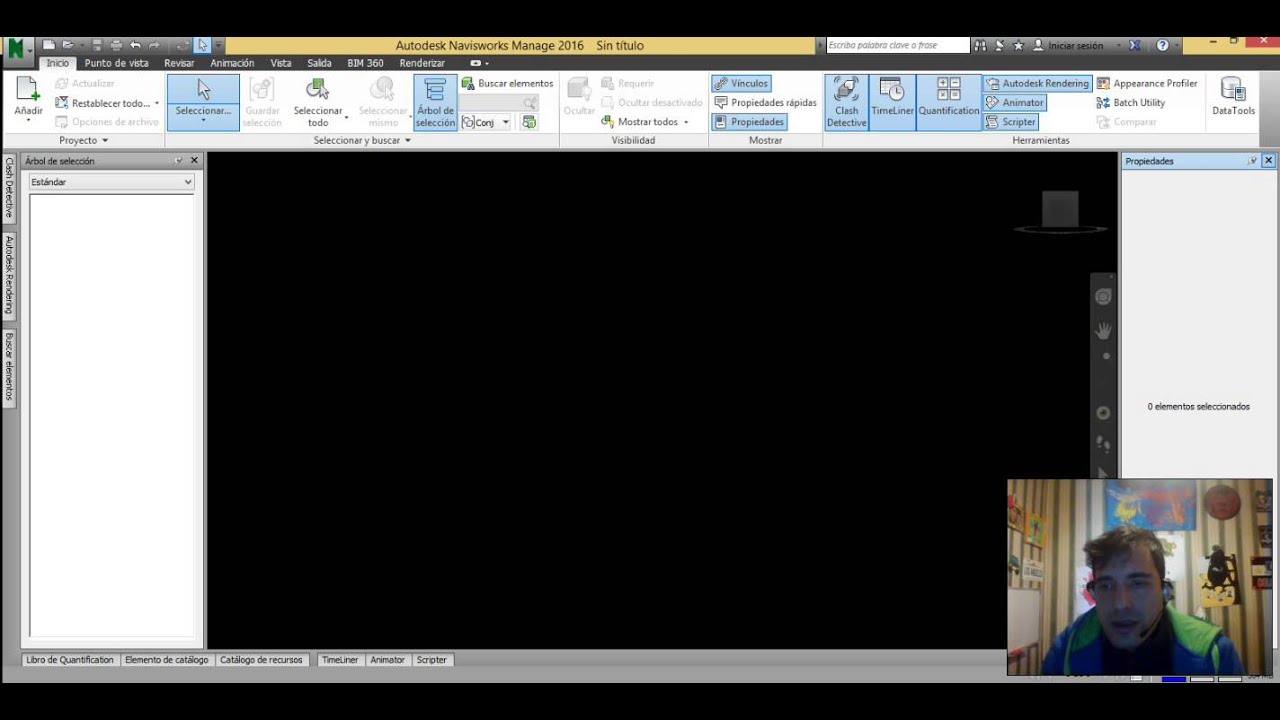
Task: Open the Animación ribbon tab
Action: 232,63
